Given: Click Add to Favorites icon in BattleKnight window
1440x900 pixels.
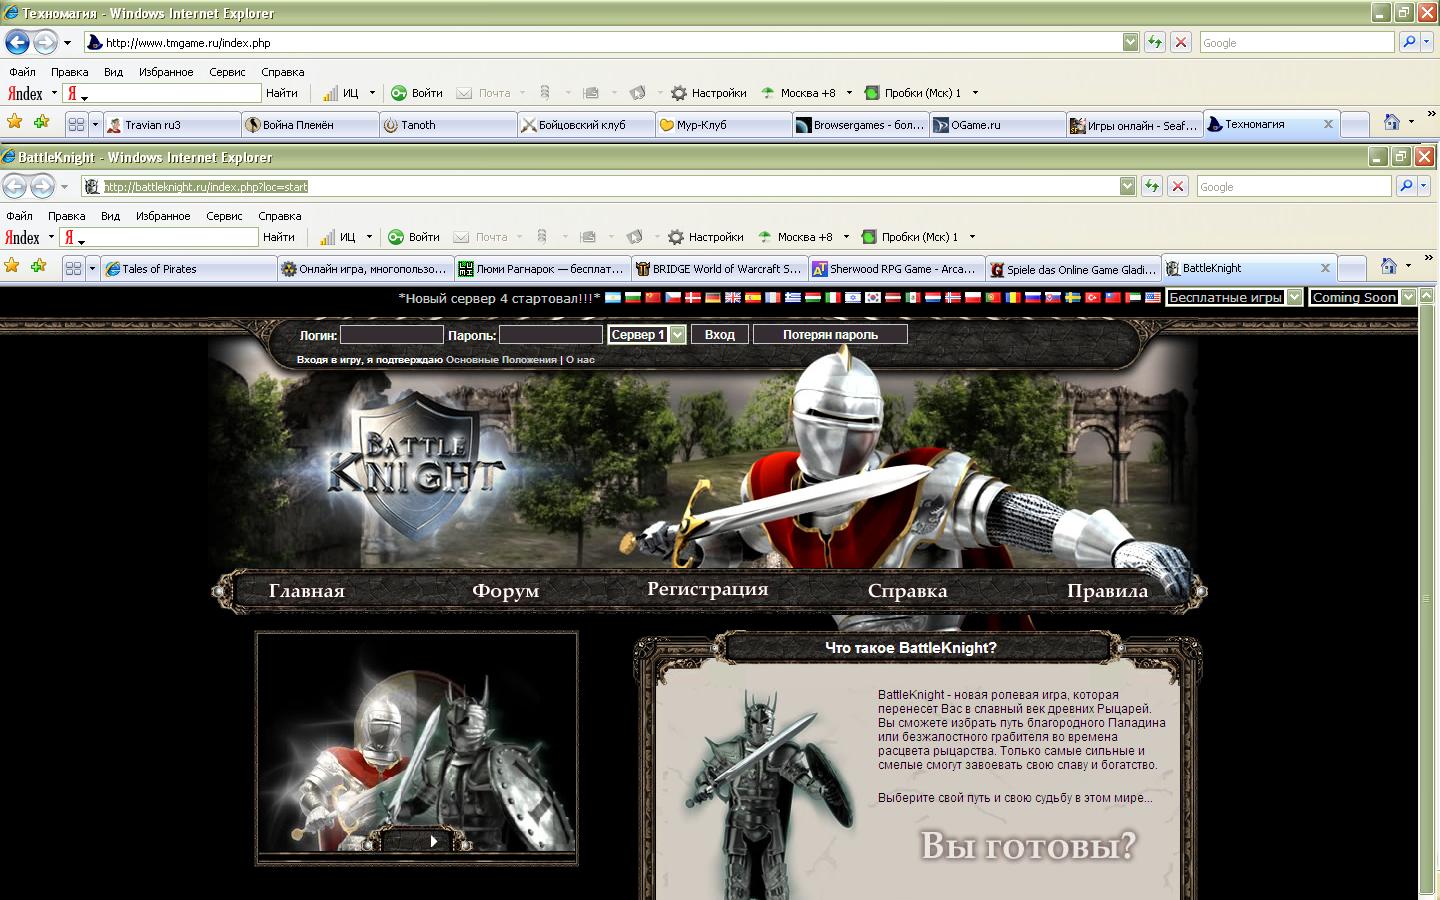Looking at the screenshot, I should pos(38,266).
